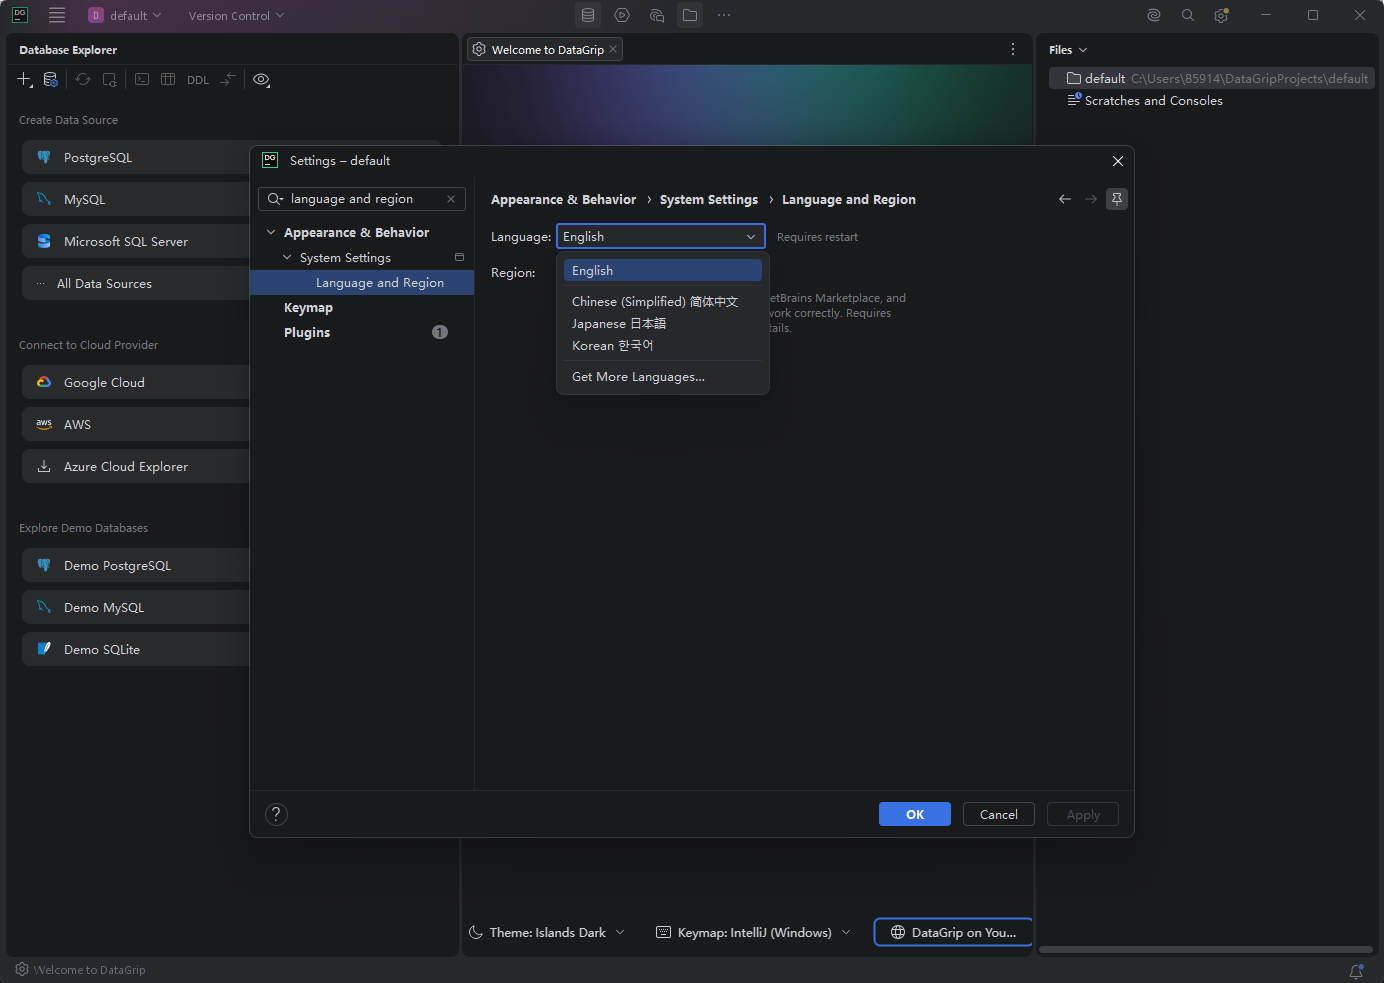Screen dimensions: 1384x983
Task: Collapse the Language combo box
Action: 751,237
